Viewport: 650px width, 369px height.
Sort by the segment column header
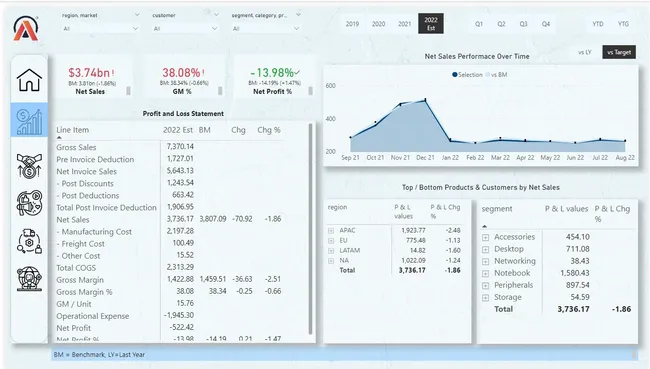[x=497, y=209]
